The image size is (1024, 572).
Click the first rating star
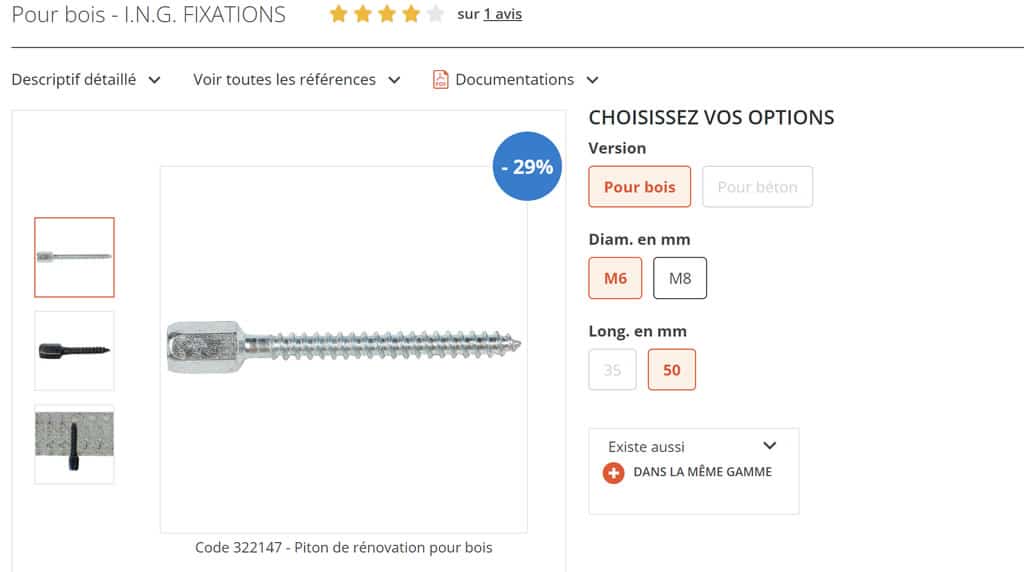click(338, 14)
